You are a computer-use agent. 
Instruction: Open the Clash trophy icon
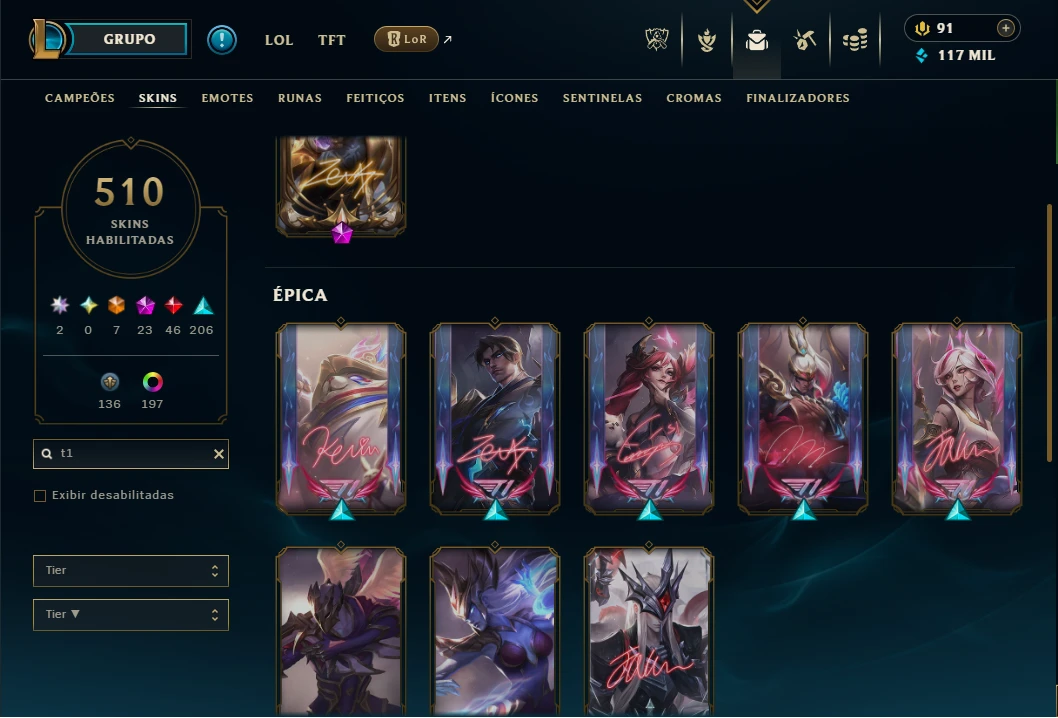[x=657, y=40]
